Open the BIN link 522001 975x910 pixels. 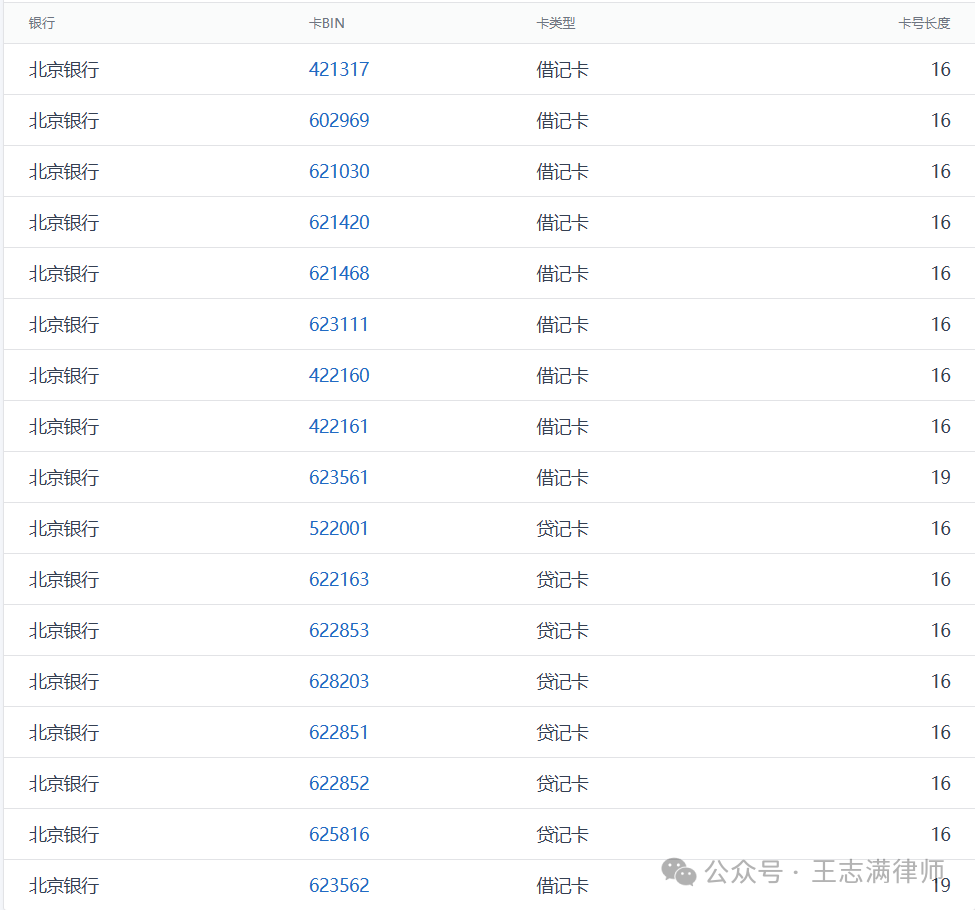pyautogui.click(x=339, y=528)
